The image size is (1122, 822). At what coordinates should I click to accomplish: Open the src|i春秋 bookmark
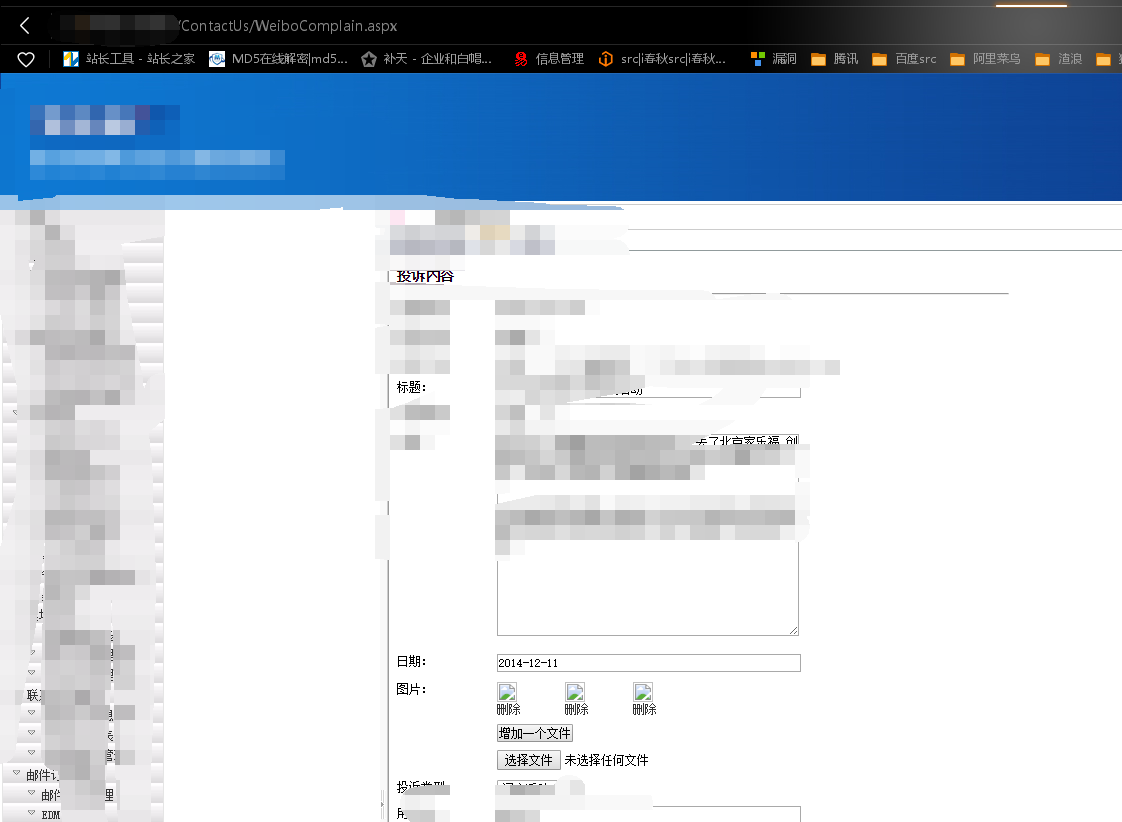tap(662, 59)
